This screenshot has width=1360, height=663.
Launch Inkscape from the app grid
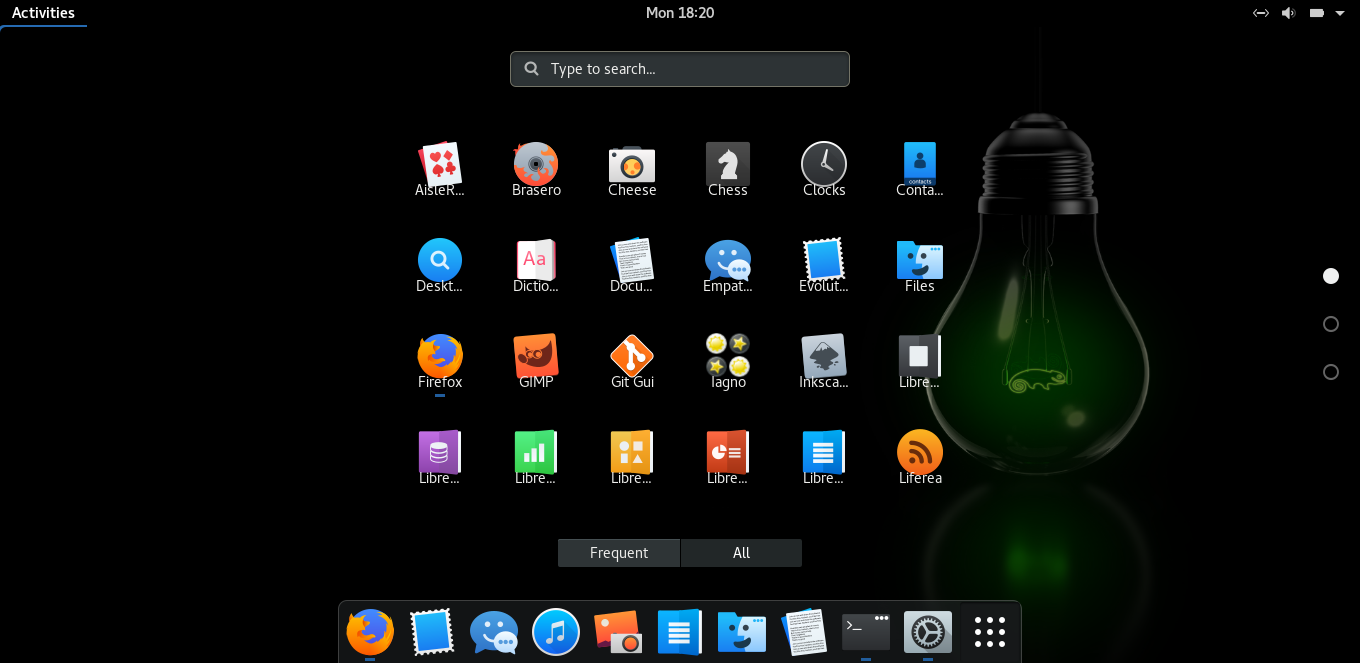point(824,358)
